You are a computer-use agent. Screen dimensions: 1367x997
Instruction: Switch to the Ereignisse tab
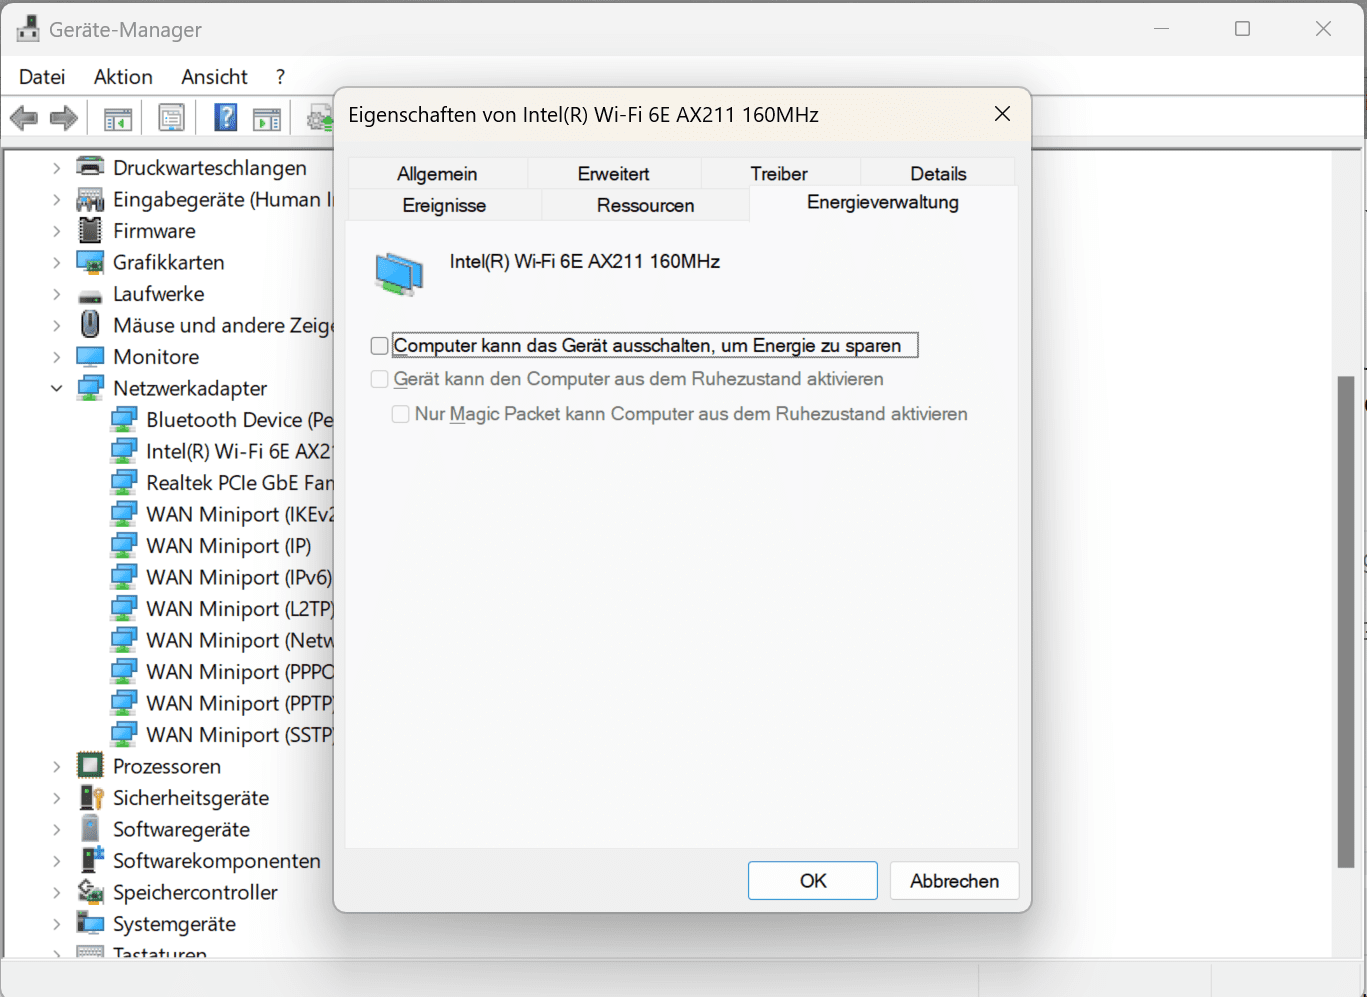pos(444,205)
